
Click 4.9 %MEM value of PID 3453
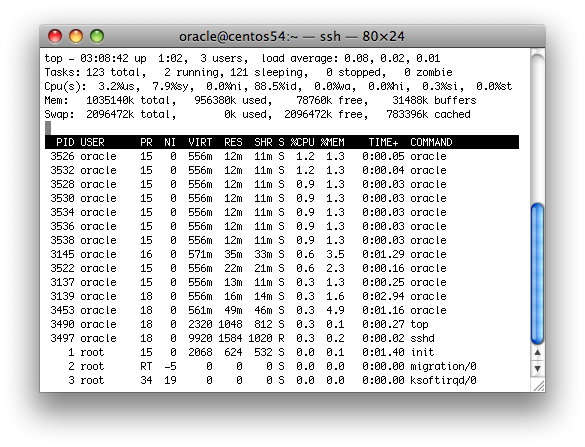click(335, 310)
